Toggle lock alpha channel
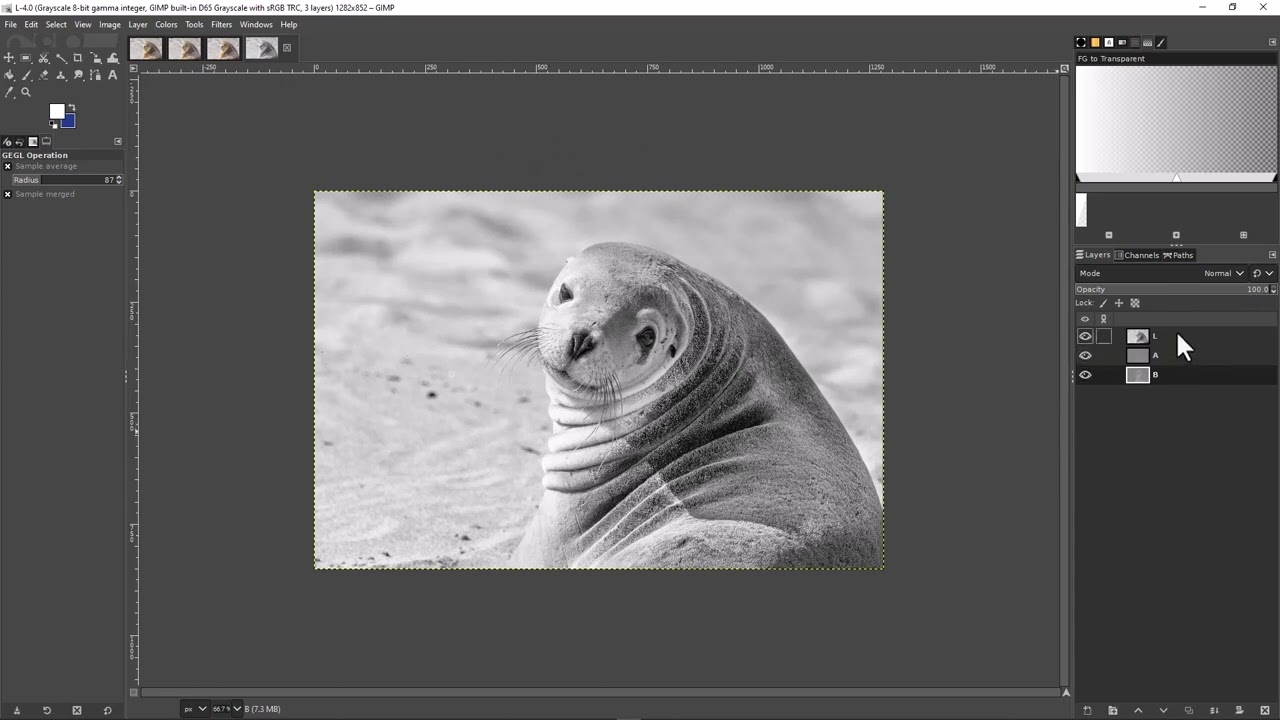 pos(1135,303)
